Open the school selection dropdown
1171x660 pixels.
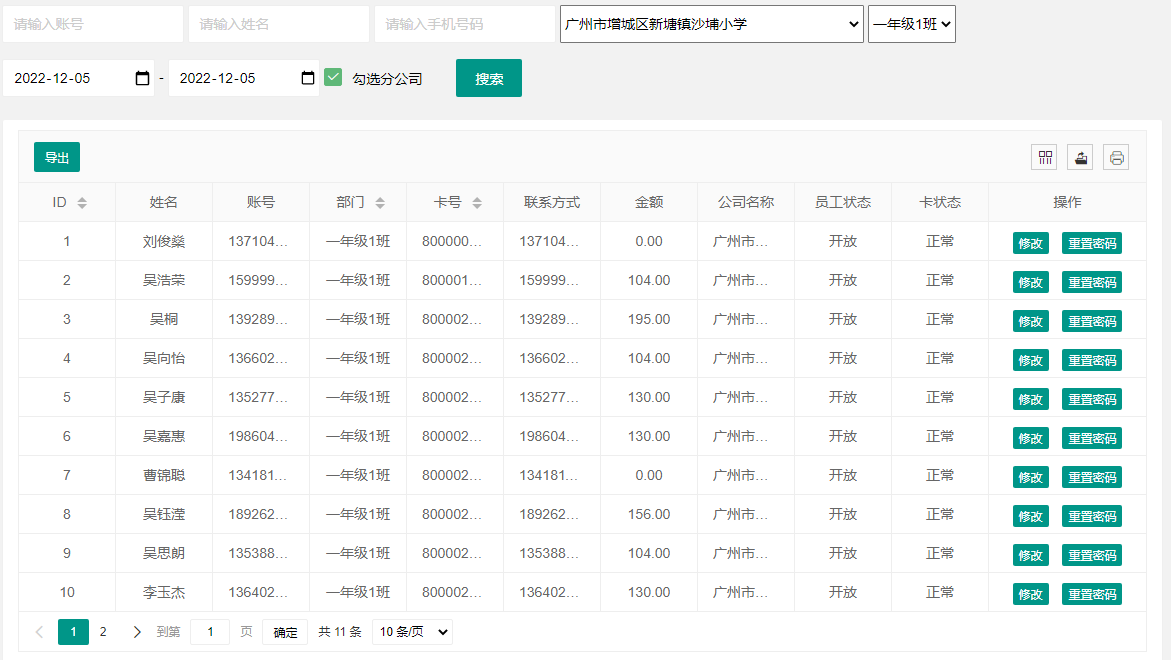(x=711, y=24)
